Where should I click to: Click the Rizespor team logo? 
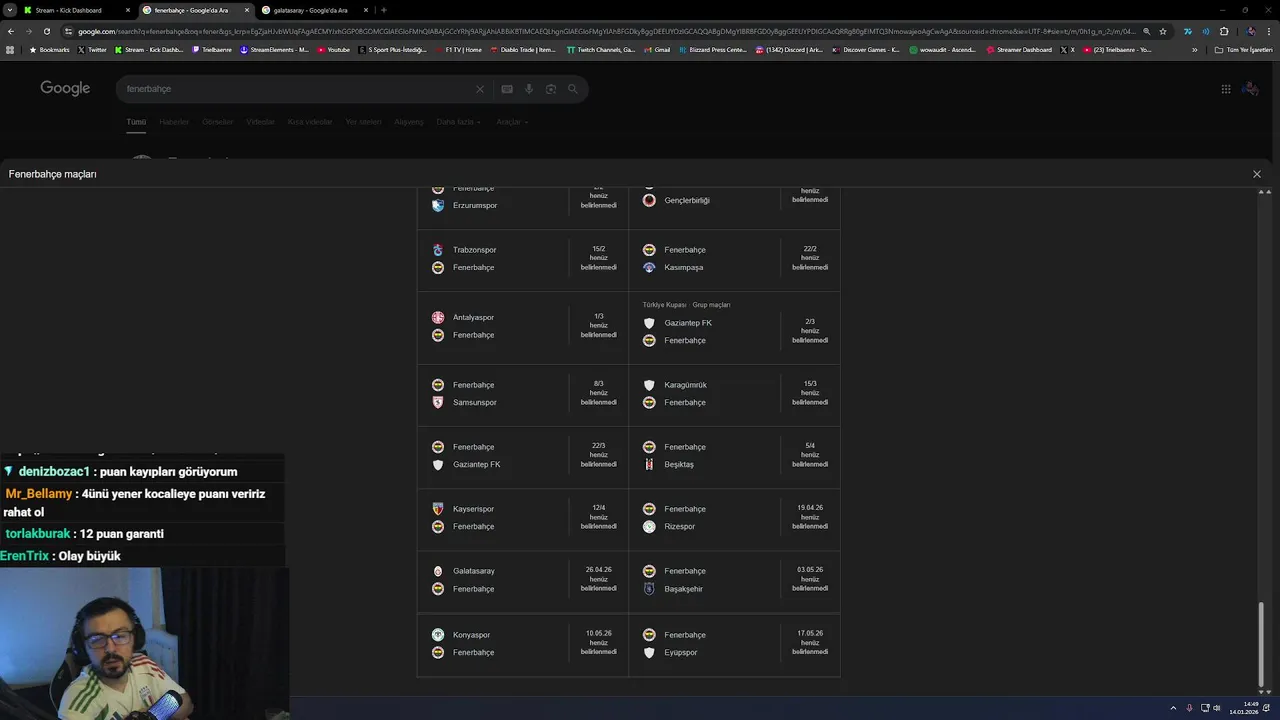click(649, 526)
